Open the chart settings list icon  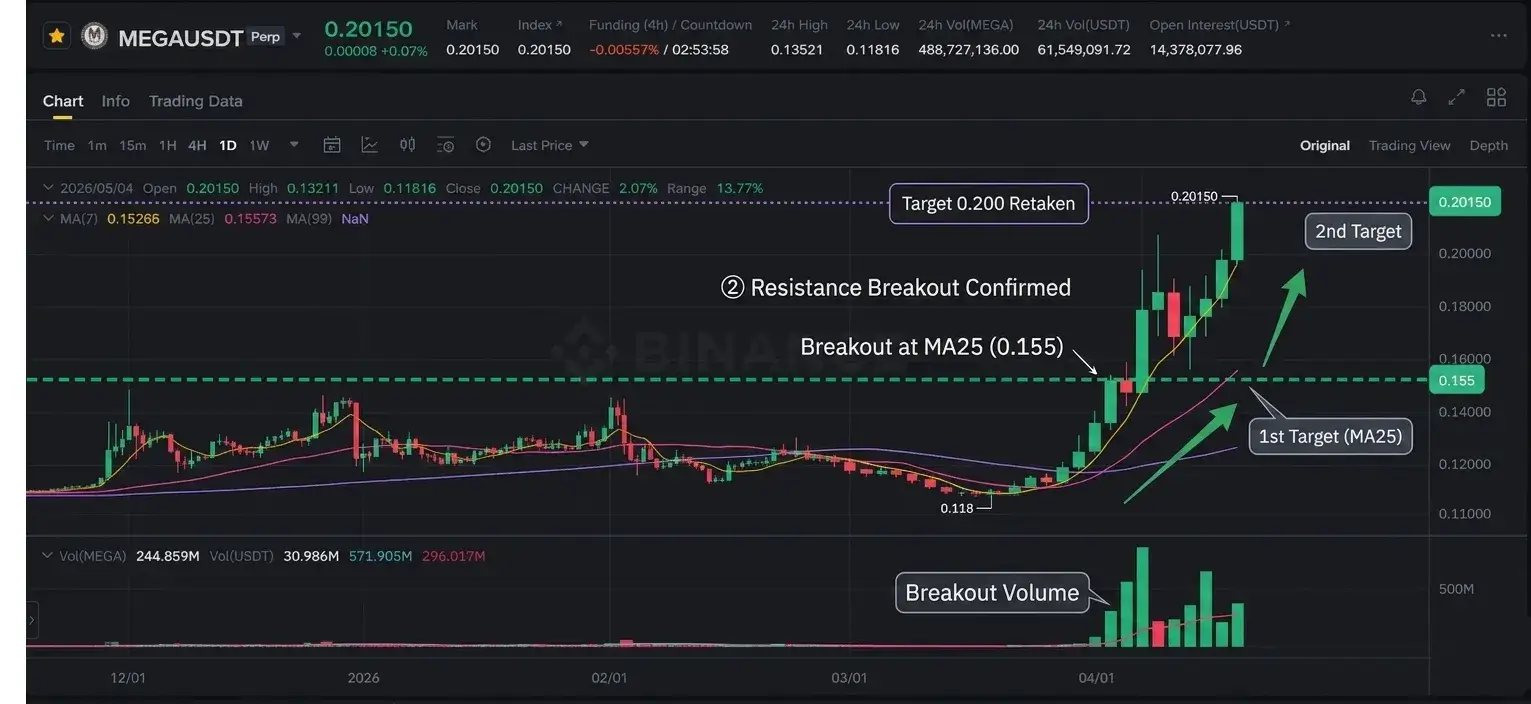446,145
